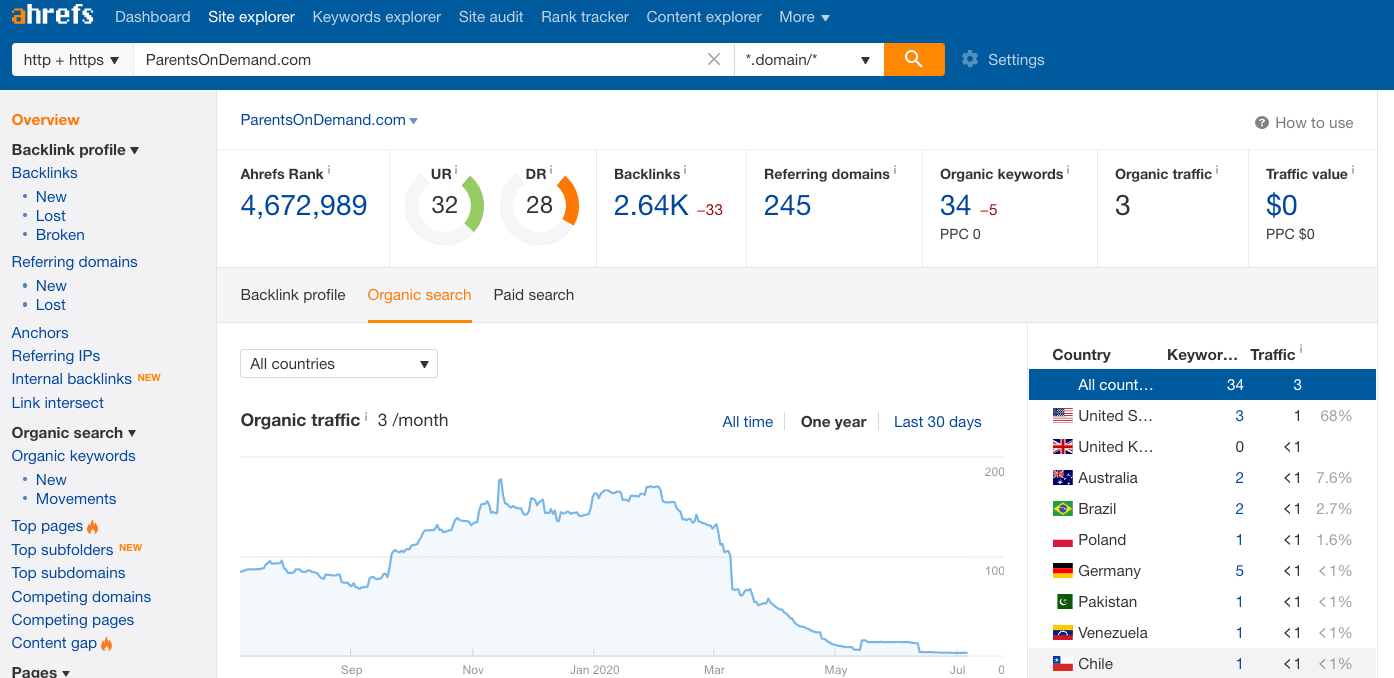Click the Chile flag icon
The width and height of the screenshot is (1394, 678).
pyautogui.click(x=1063, y=663)
